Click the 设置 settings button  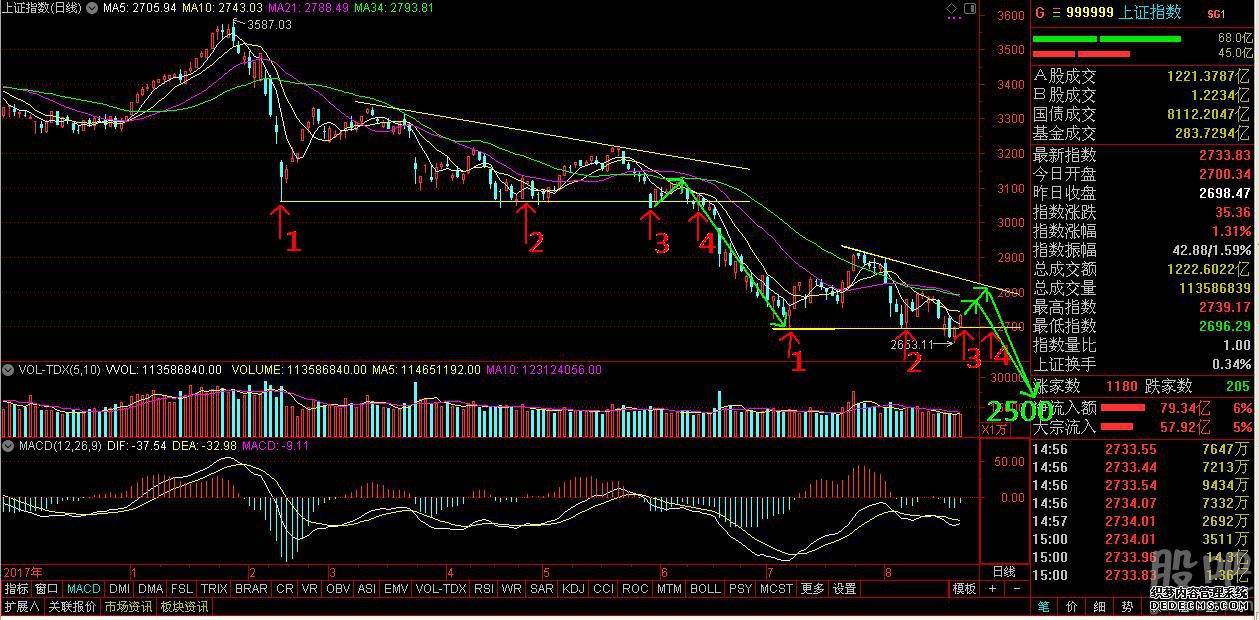pyautogui.click(x=845, y=589)
